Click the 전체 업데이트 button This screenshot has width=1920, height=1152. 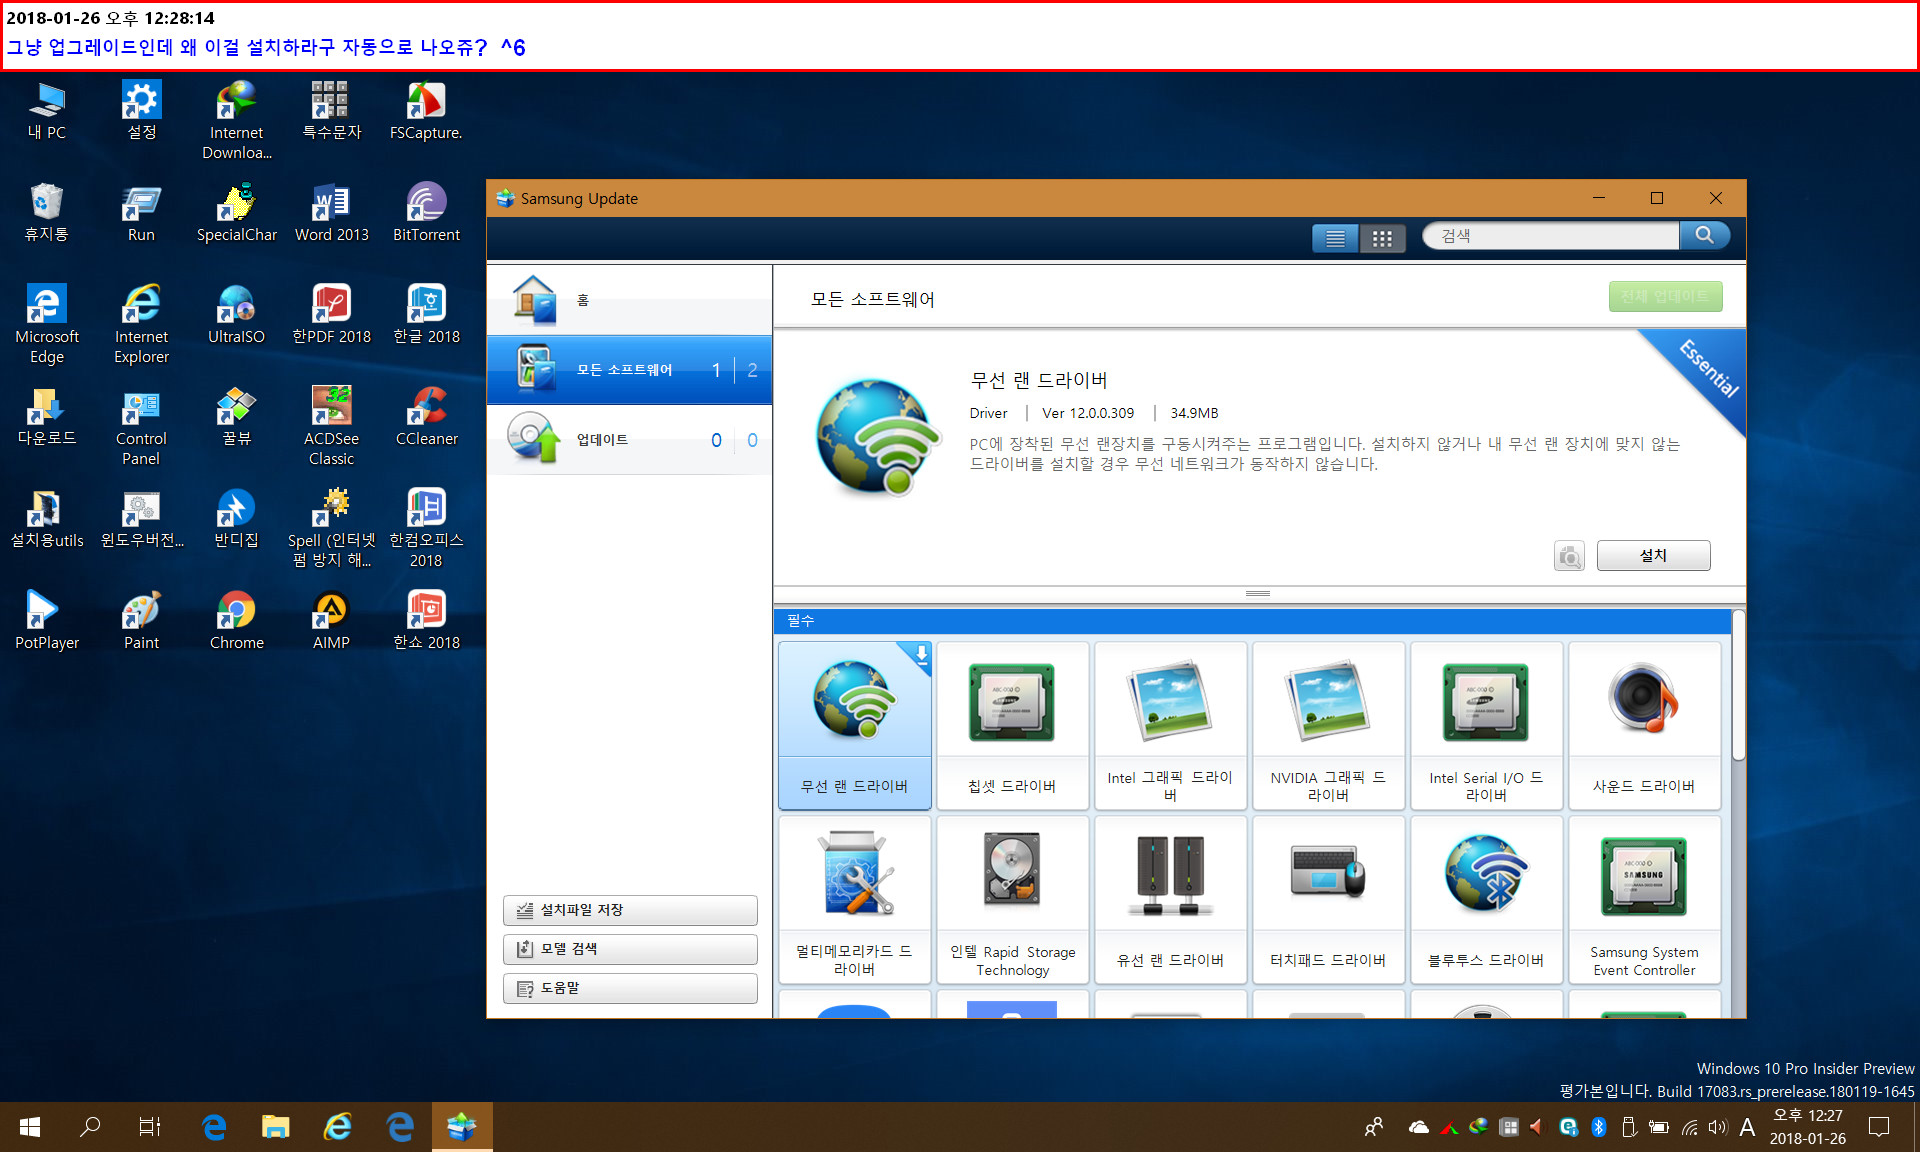coord(1665,296)
